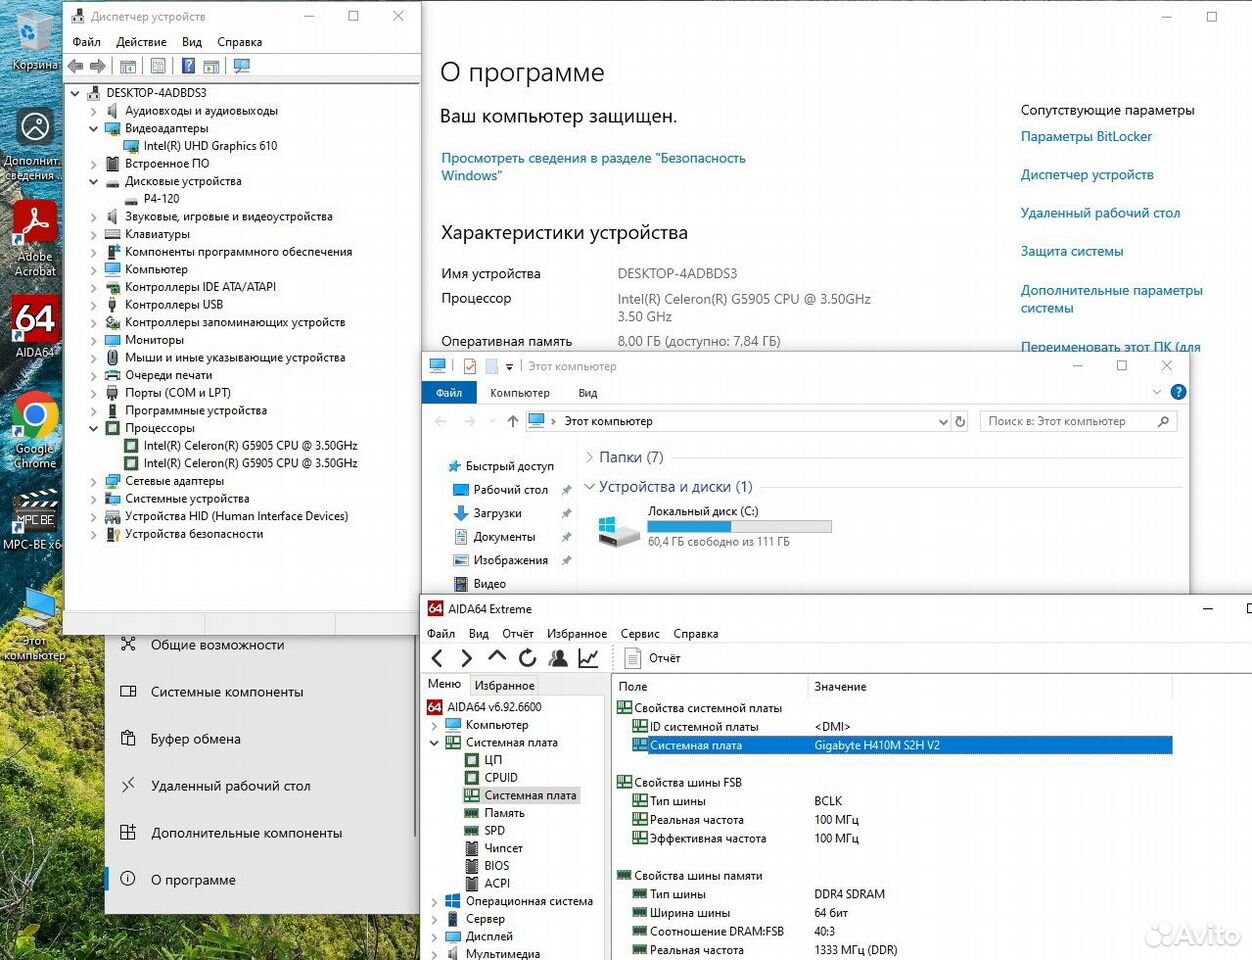Click the blue help question mark in Explorer
This screenshot has width=1252, height=960.
pos(1178,392)
